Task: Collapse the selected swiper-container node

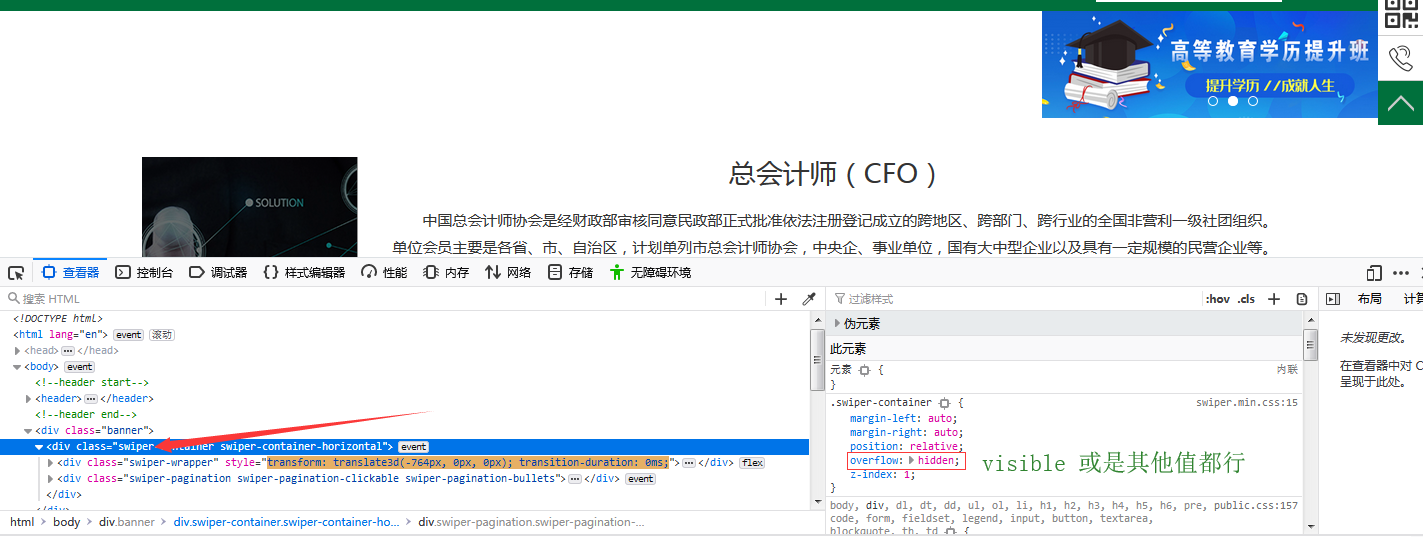Action: 39,447
